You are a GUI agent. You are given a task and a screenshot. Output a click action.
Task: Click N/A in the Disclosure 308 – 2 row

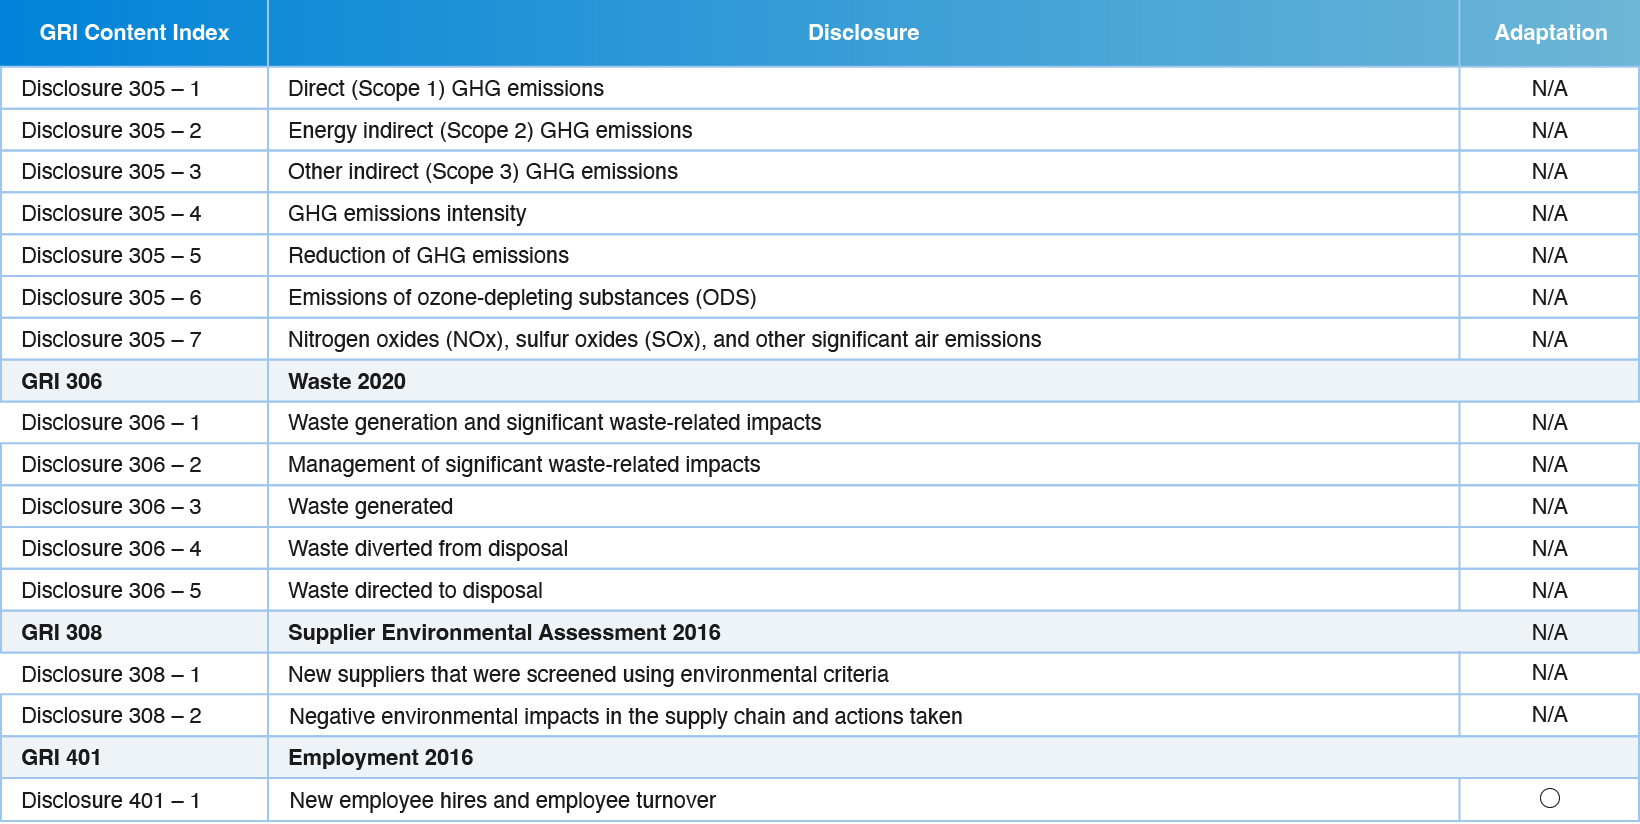click(x=1549, y=715)
